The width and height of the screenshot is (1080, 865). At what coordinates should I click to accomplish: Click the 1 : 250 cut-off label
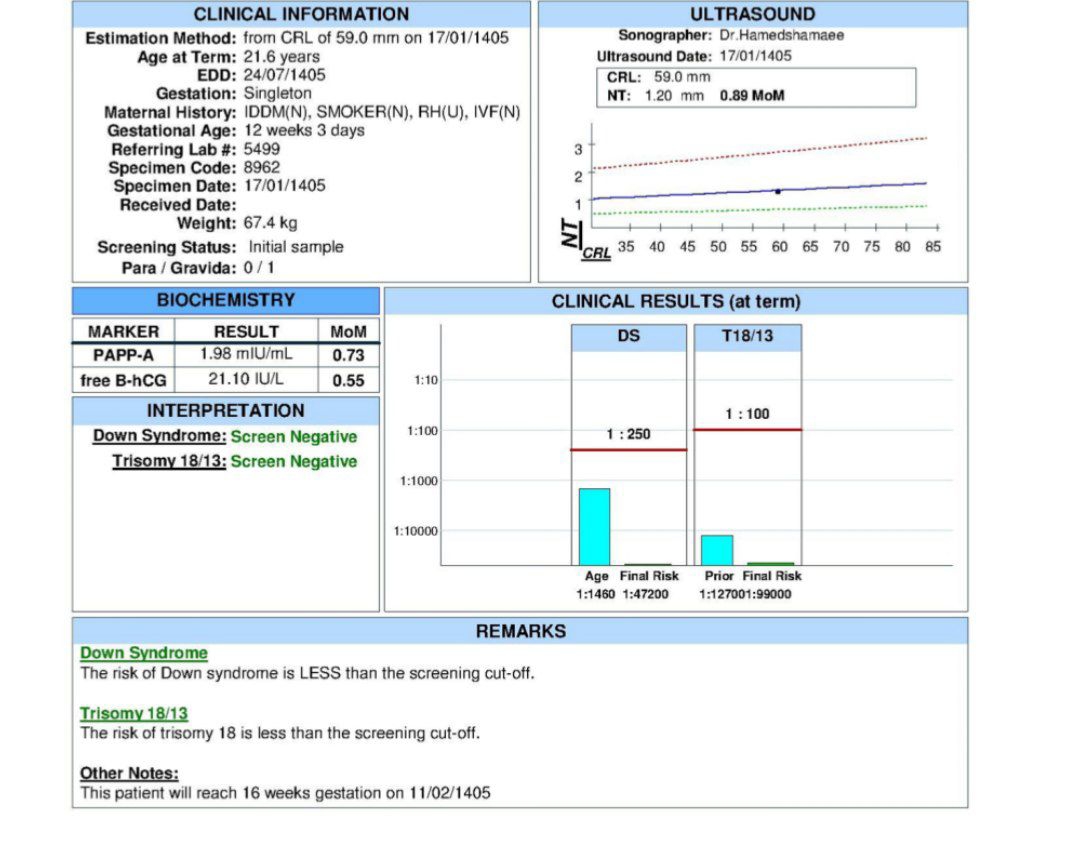[x=629, y=434]
